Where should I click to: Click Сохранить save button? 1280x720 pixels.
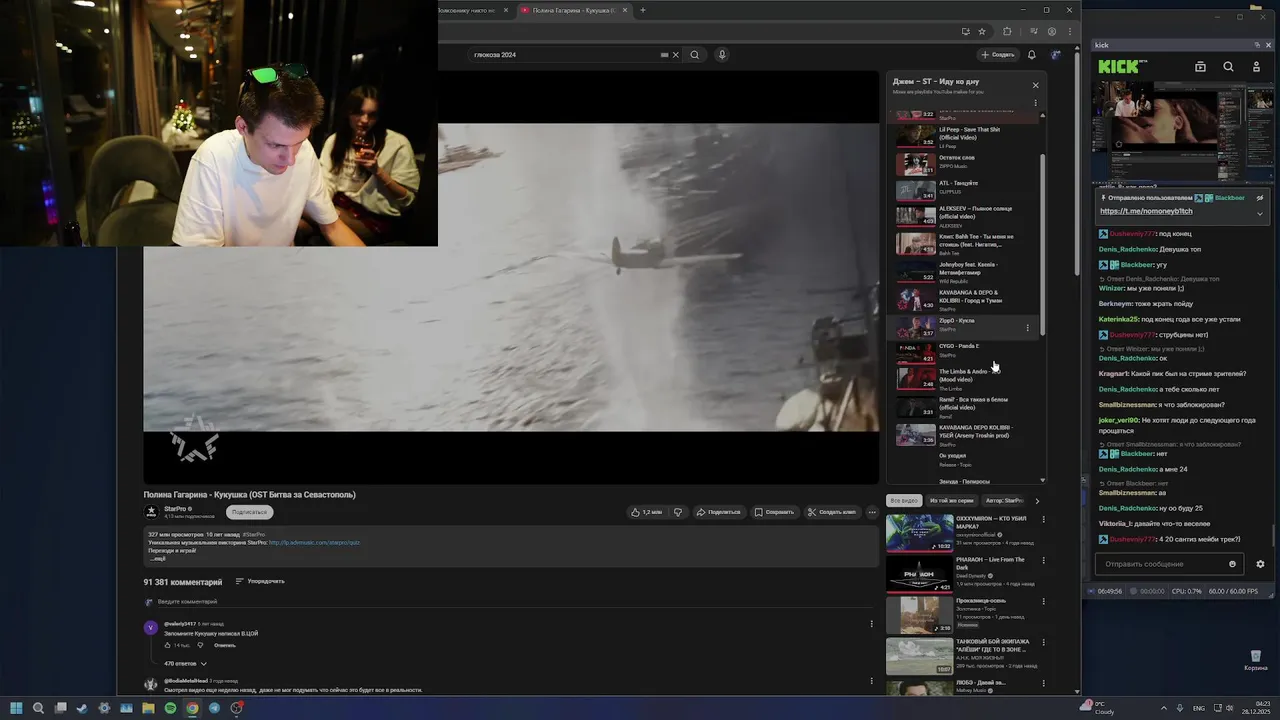click(x=774, y=512)
